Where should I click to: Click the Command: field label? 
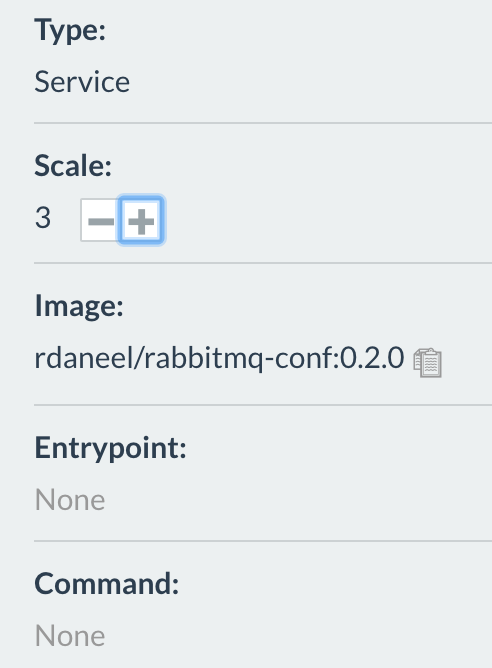(x=106, y=583)
